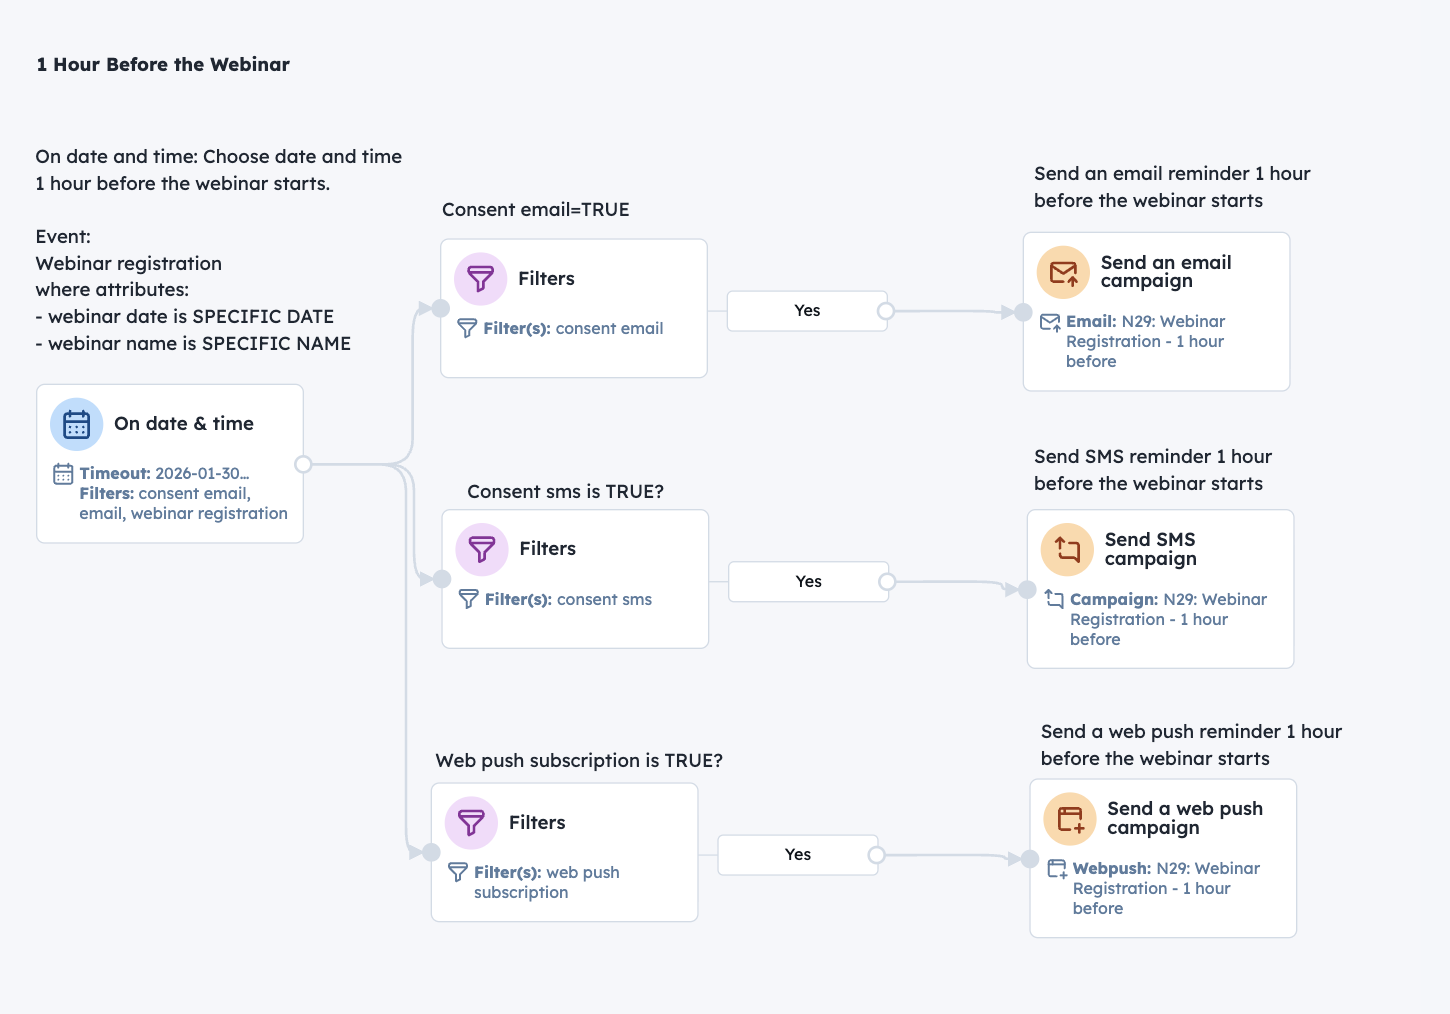Click small envelope icon beside Email: N29 text

click(1050, 322)
